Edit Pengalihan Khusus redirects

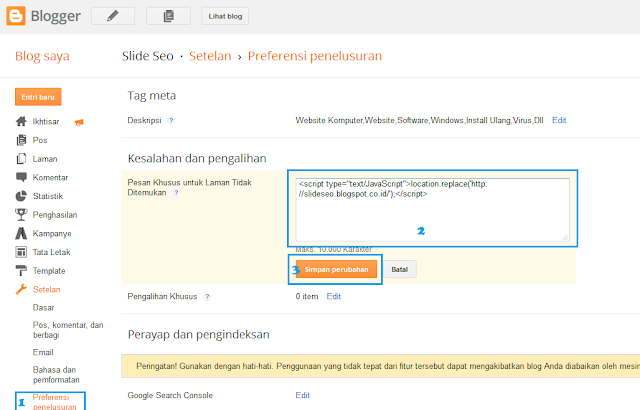click(333, 297)
